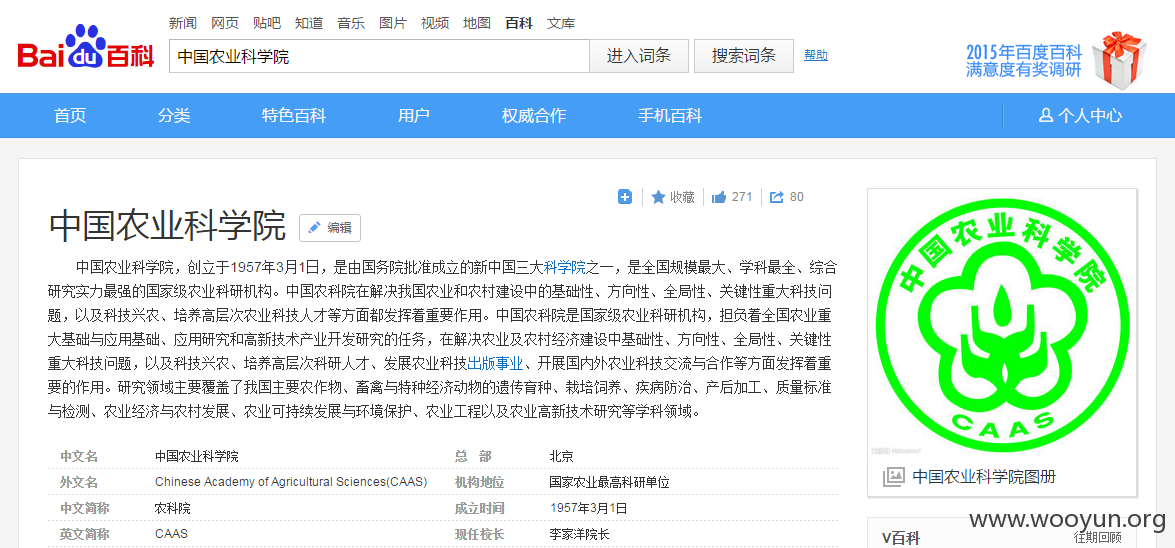Follow the 出版事业 hyperlink in the article
This screenshot has height=548, width=1175.
point(495,364)
